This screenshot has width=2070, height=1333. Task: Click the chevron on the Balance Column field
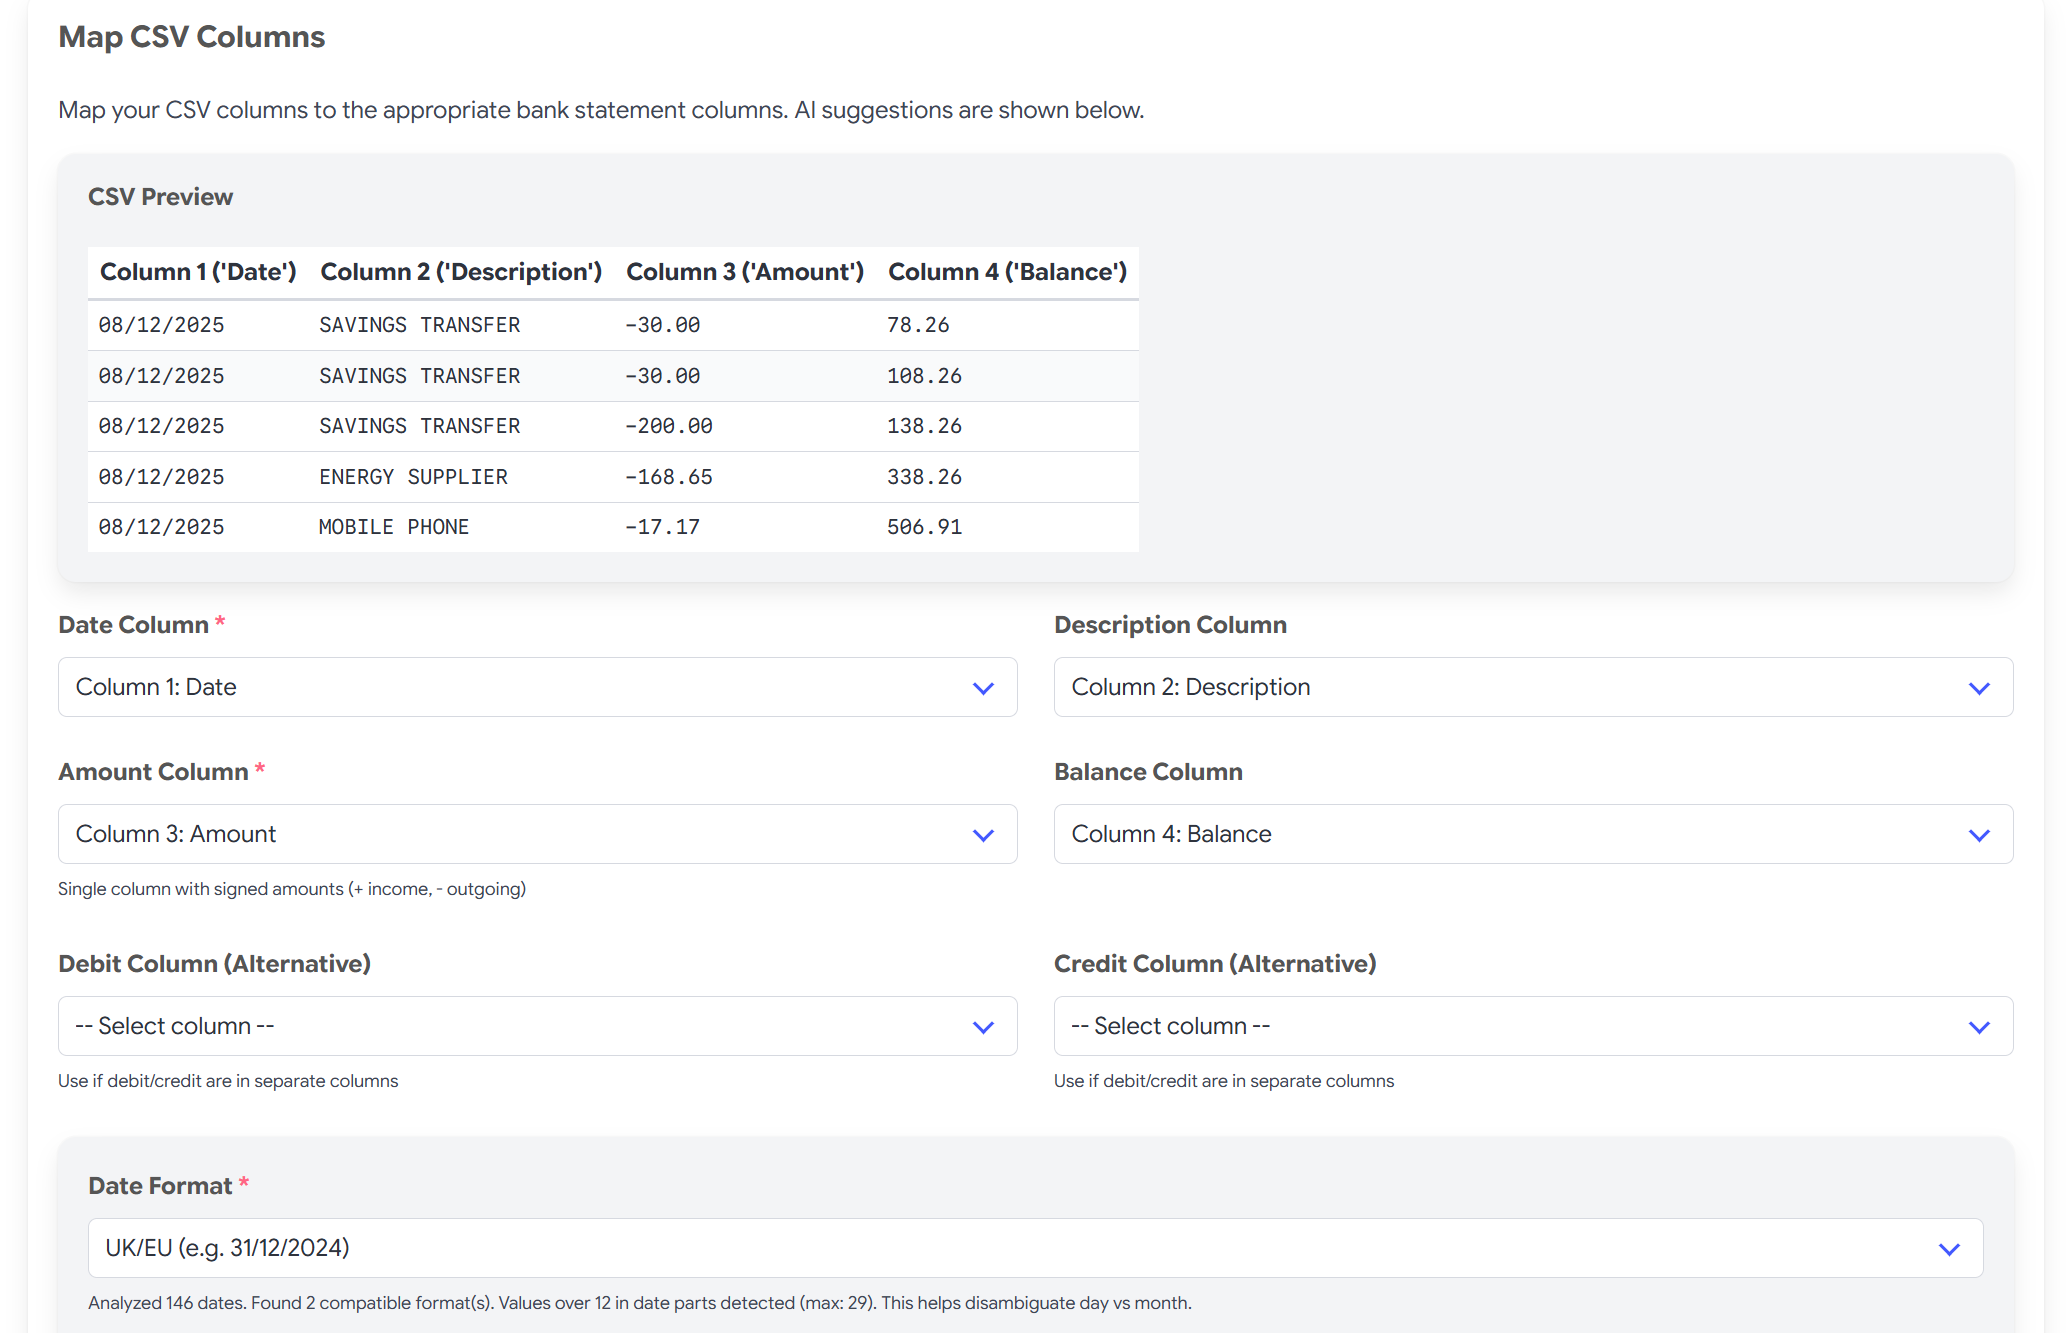[x=1978, y=834]
